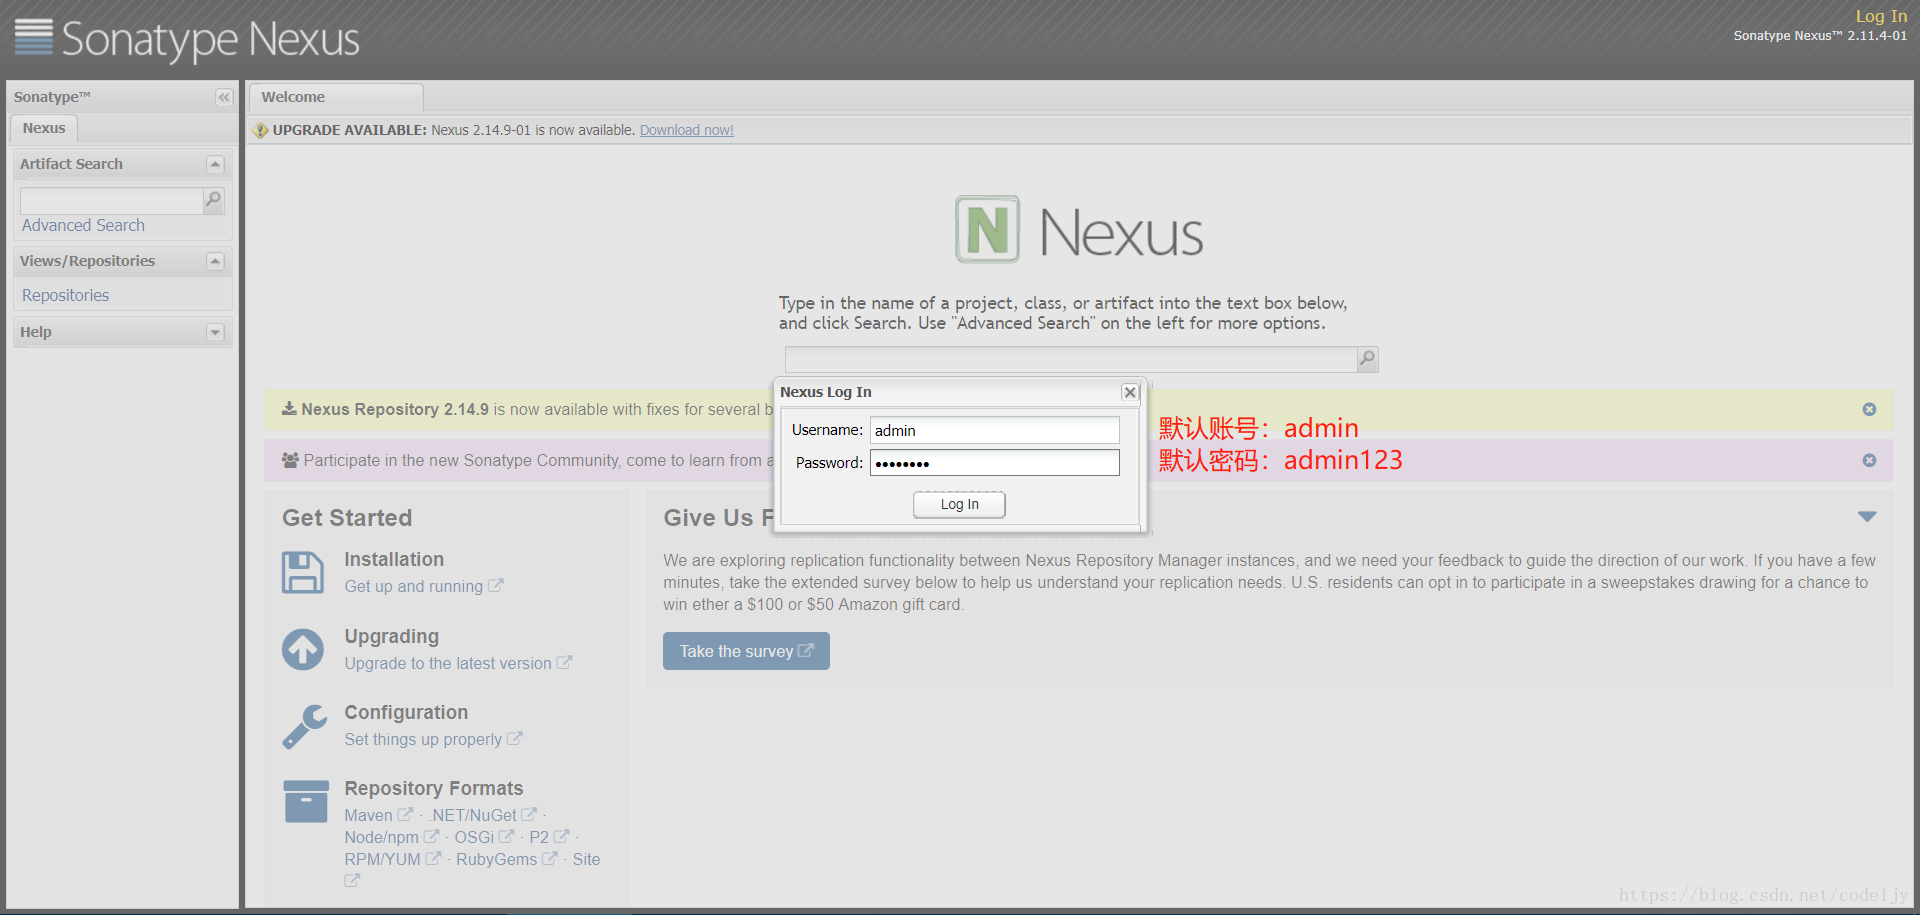Click the main search magnifier icon
Viewport: 1920px width, 915px height.
[x=1367, y=359]
